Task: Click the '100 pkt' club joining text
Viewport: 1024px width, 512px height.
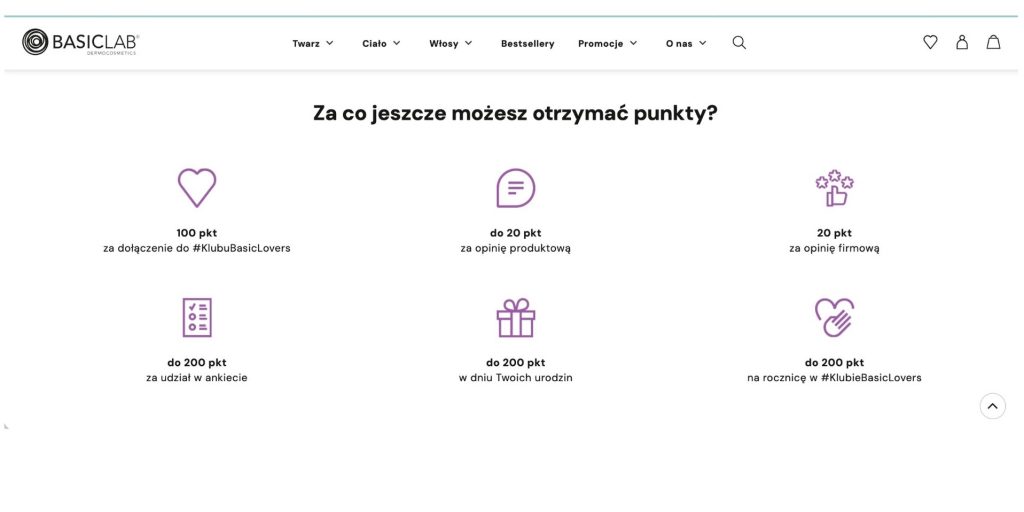Action: click(x=197, y=233)
